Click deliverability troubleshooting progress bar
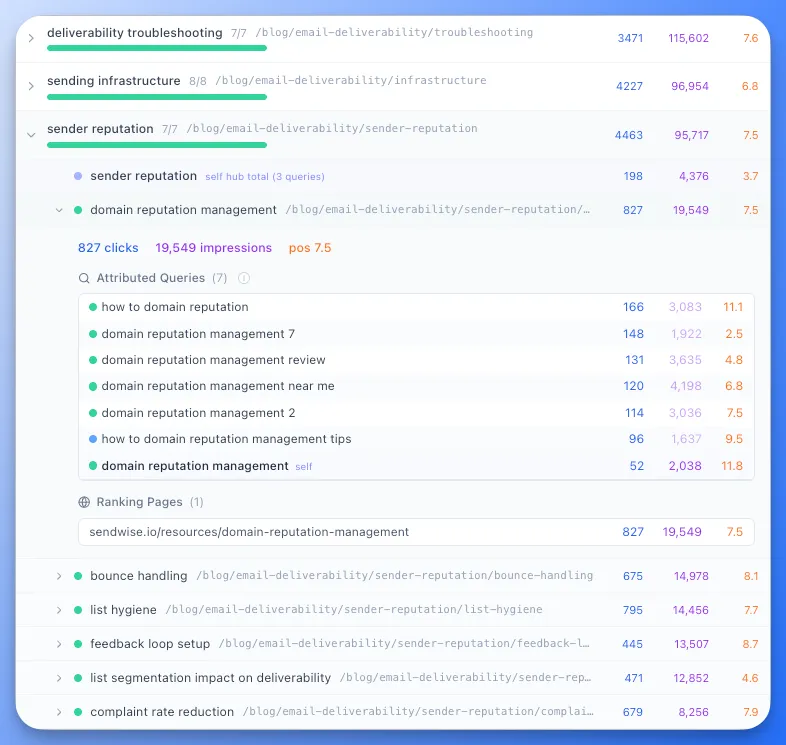Image resolution: width=786 pixels, height=745 pixels. point(157,48)
